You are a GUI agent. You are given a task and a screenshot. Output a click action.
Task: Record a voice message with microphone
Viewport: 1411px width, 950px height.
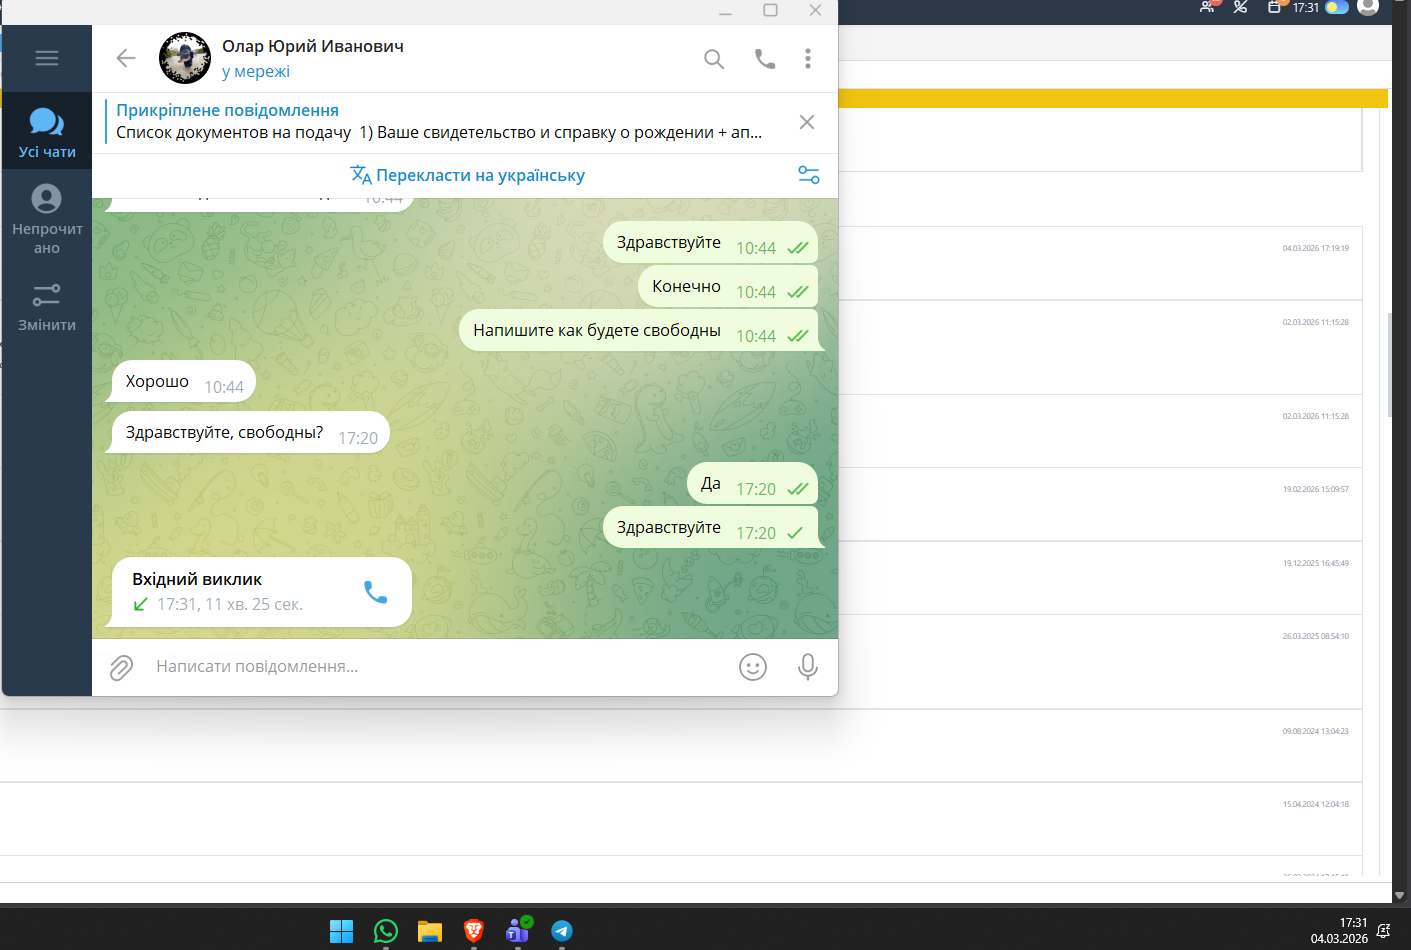(808, 667)
